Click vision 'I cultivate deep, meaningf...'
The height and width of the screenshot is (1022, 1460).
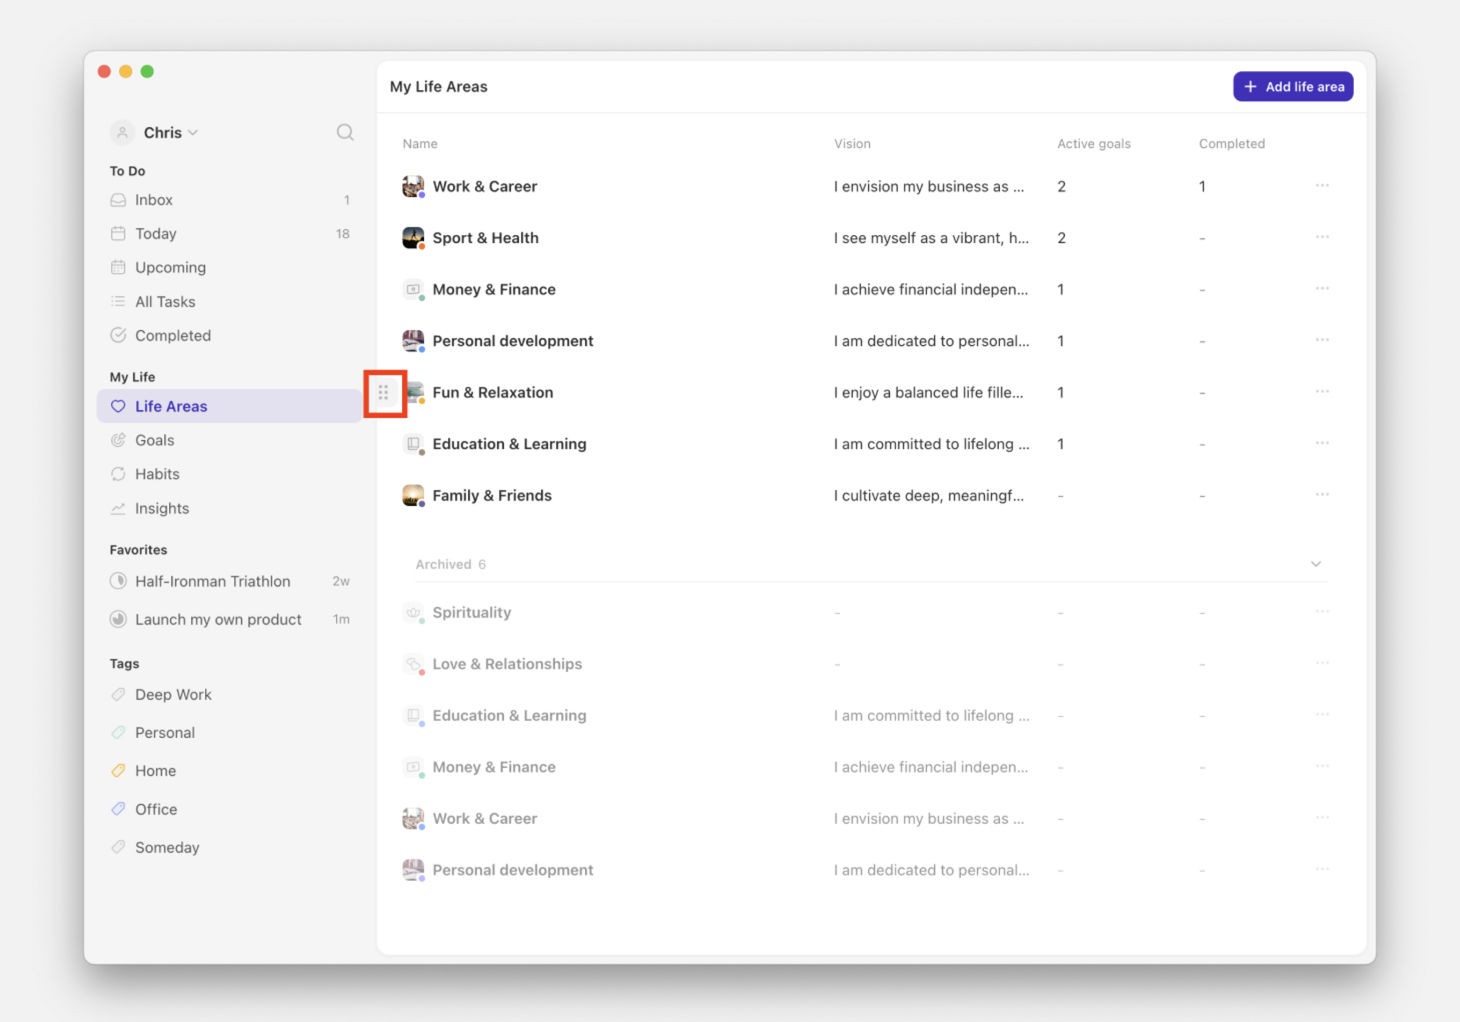[929, 496]
